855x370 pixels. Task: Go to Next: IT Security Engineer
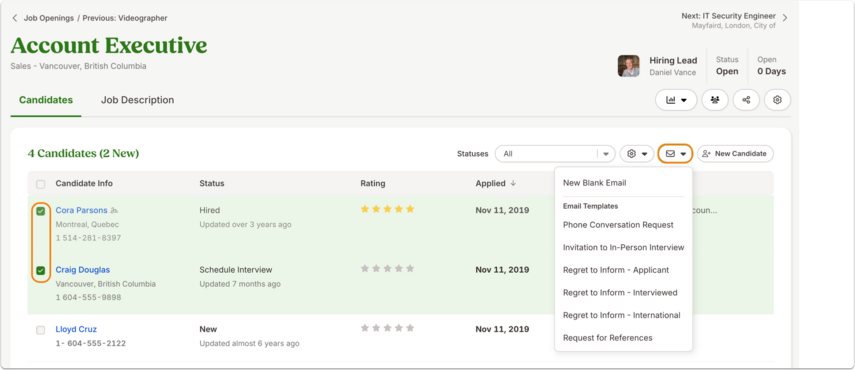pos(728,16)
